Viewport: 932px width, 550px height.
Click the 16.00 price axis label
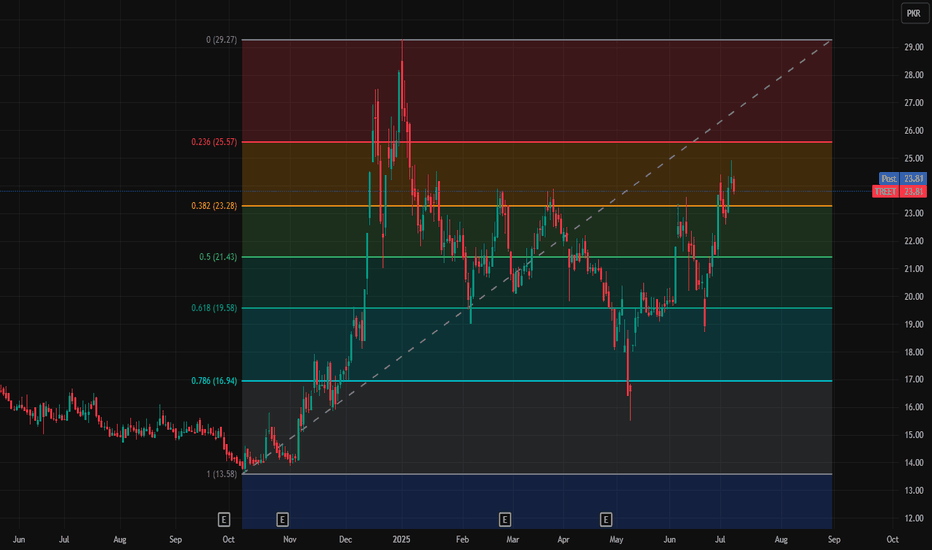pos(914,407)
